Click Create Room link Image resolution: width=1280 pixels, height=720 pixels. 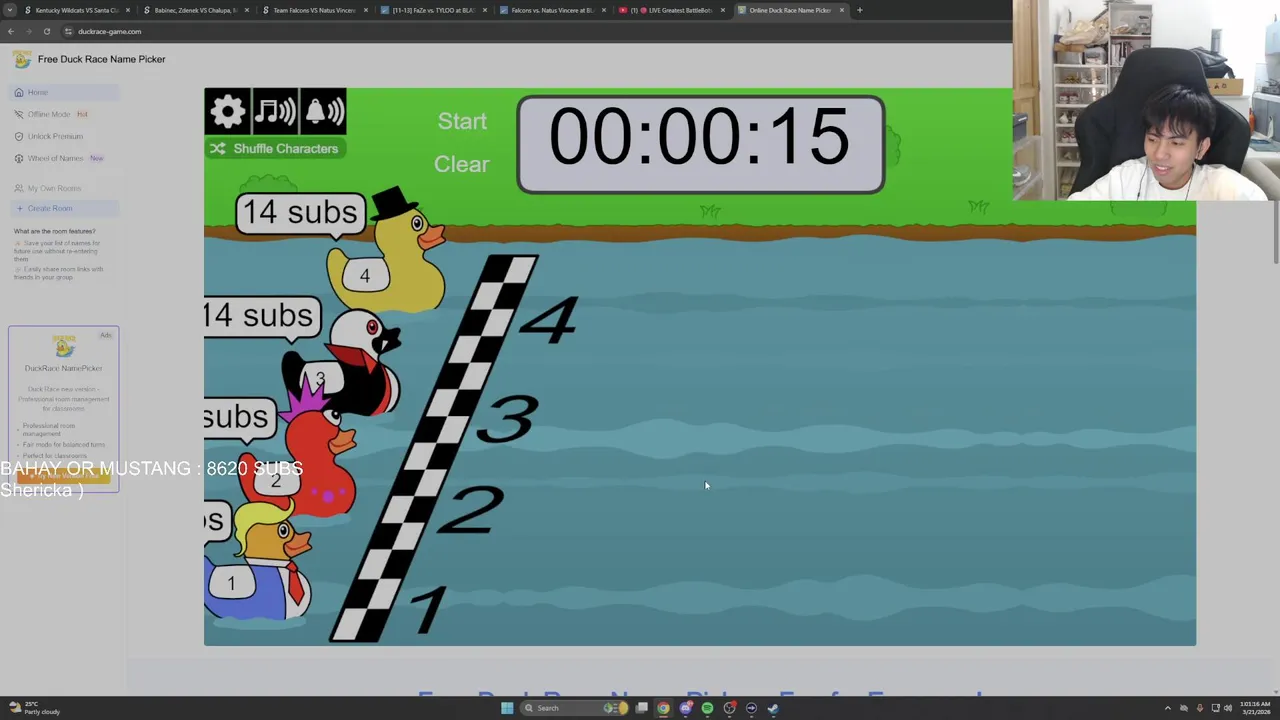(x=64, y=208)
